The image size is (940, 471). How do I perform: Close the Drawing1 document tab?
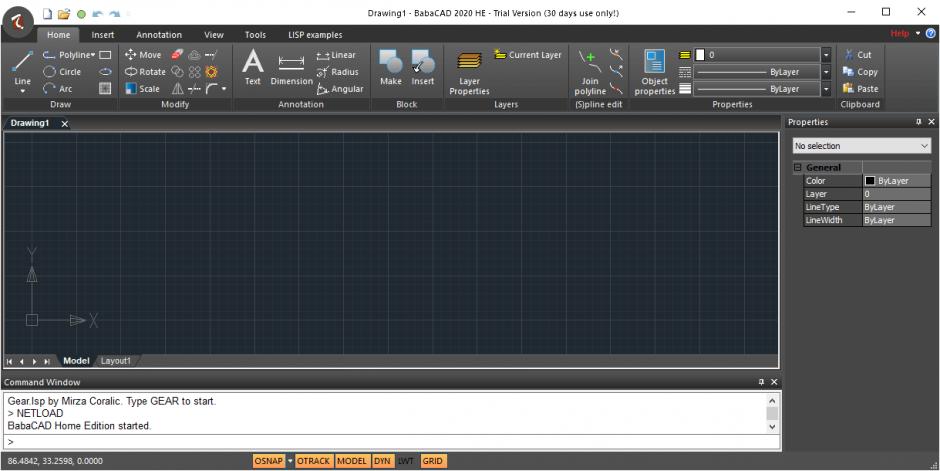click(64, 123)
